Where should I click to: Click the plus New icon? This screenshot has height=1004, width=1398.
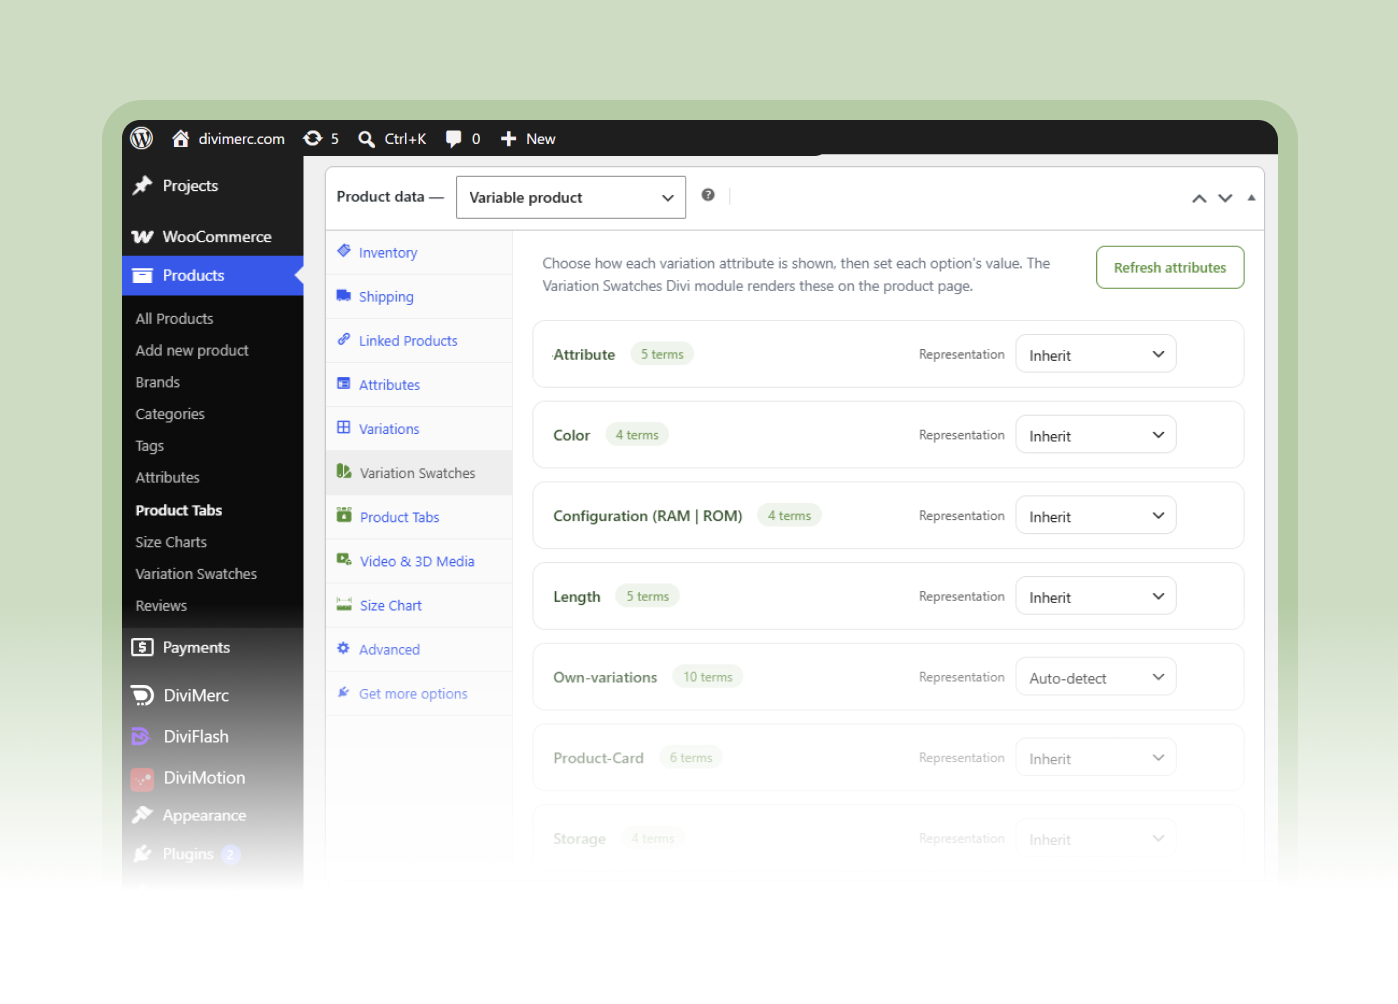point(508,139)
